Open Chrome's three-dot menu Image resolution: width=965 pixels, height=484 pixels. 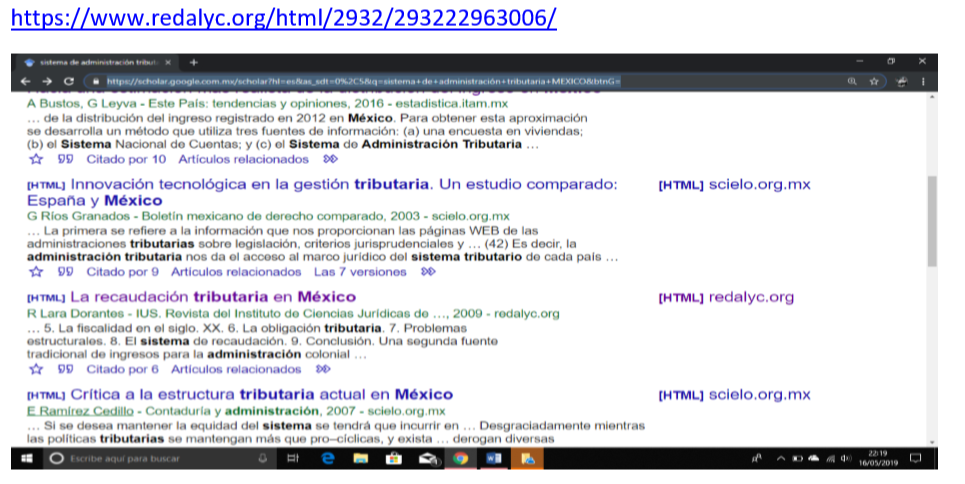(921, 81)
